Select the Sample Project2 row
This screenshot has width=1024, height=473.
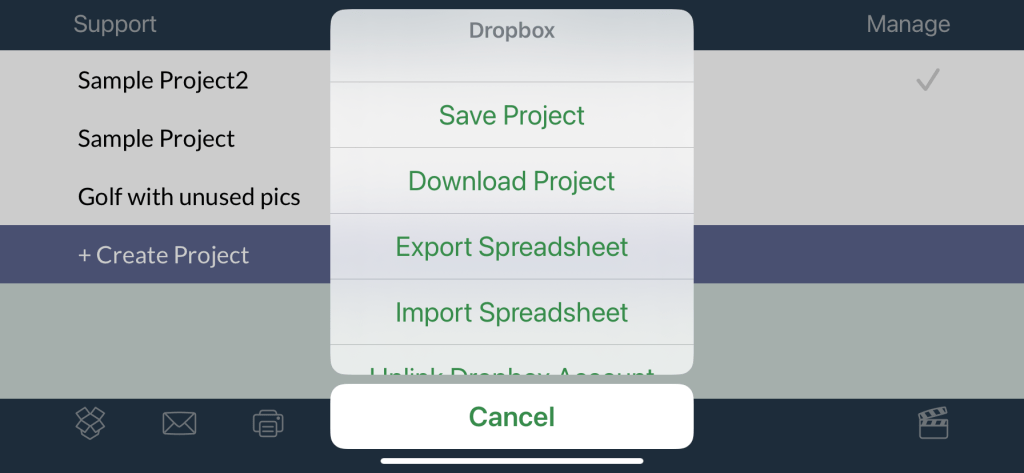[163, 81]
